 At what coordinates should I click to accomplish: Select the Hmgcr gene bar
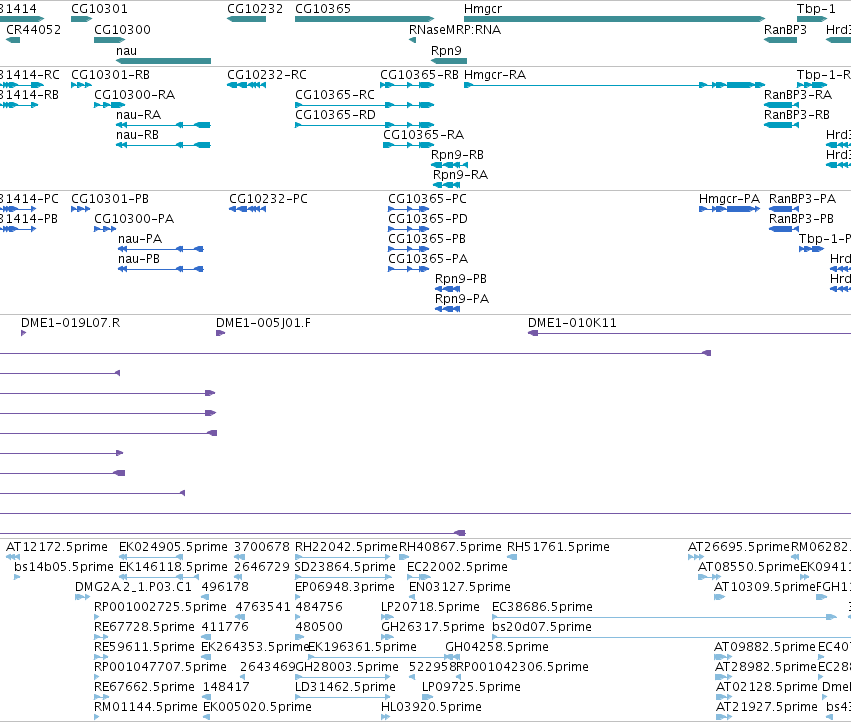(614, 19)
